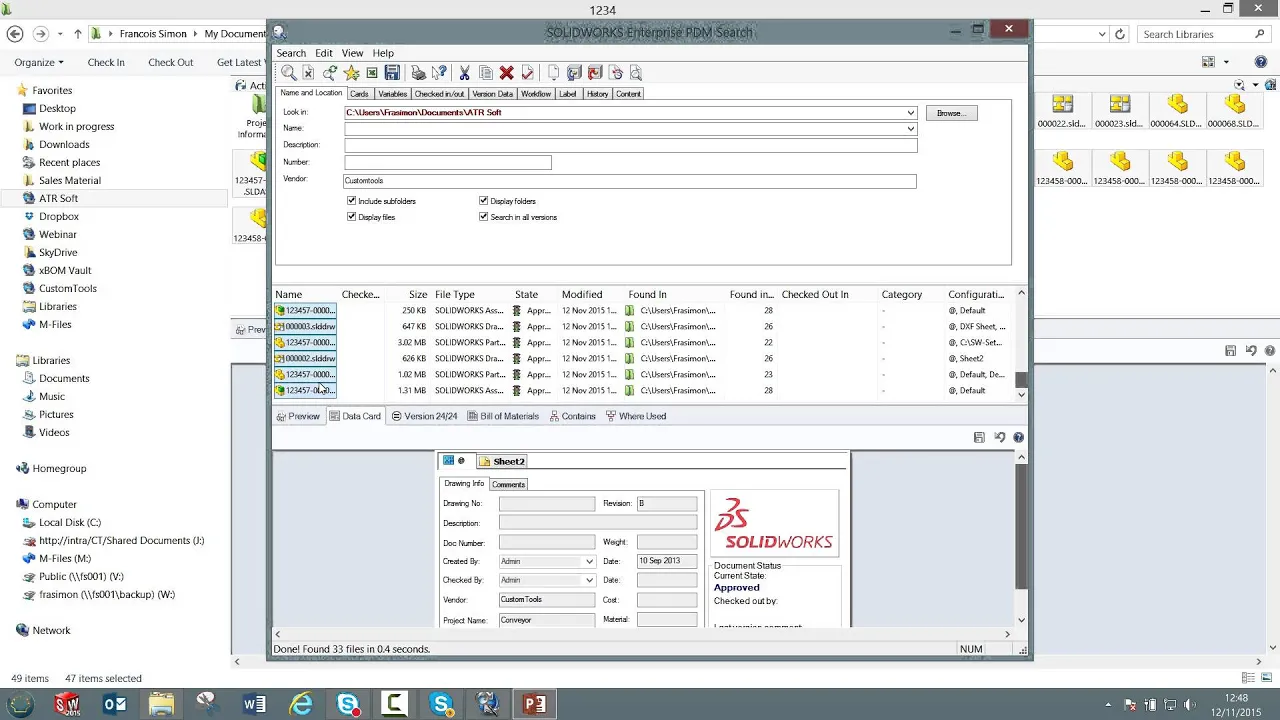The width and height of the screenshot is (1280, 720).
Task: Expand the Look in path dropdown
Action: [910, 113]
